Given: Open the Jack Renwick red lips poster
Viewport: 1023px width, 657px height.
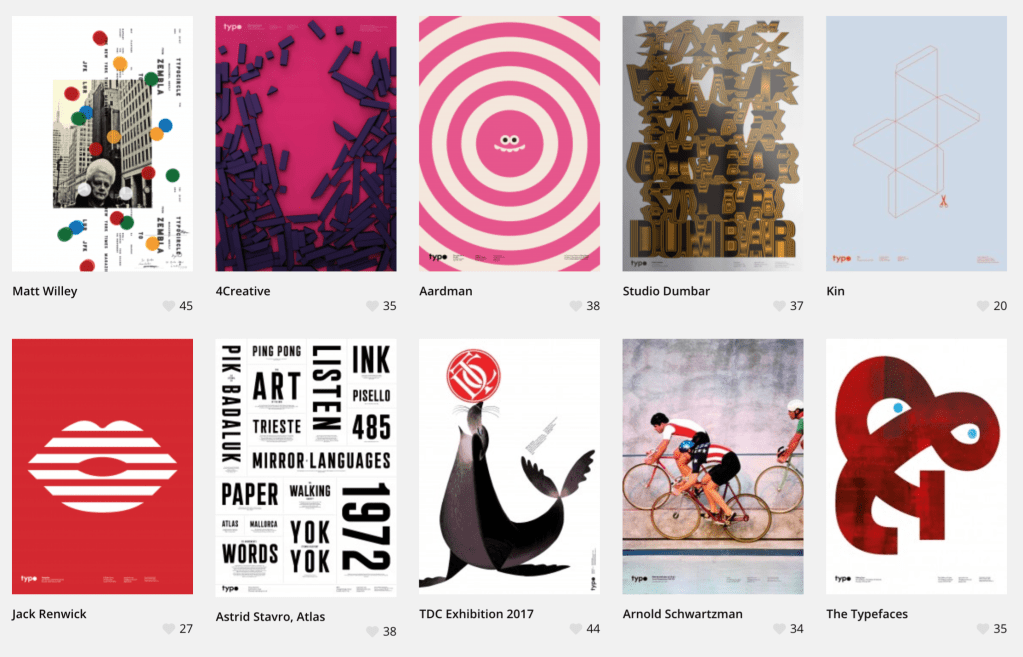Looking at the screenshot, I should tap(102, 466).
